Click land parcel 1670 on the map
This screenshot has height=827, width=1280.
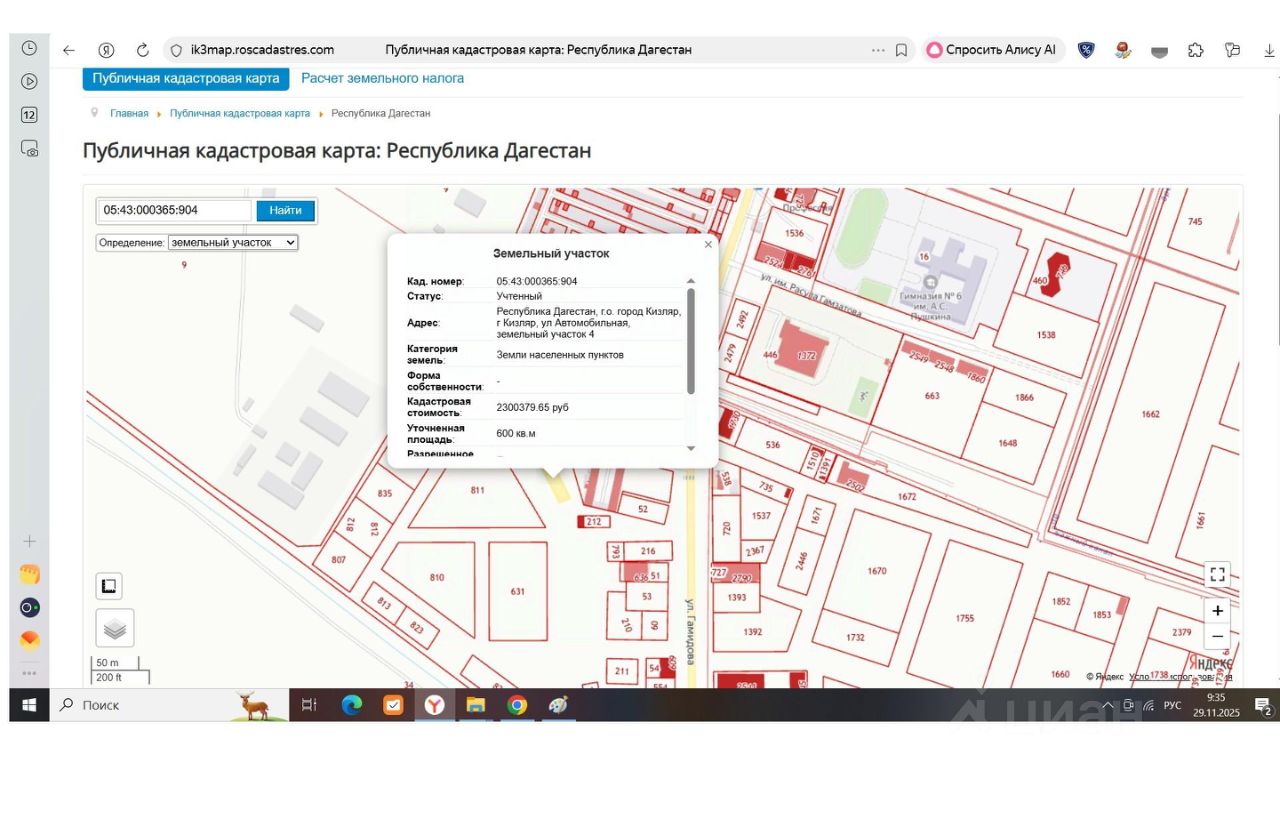click(x=877, y=571)
